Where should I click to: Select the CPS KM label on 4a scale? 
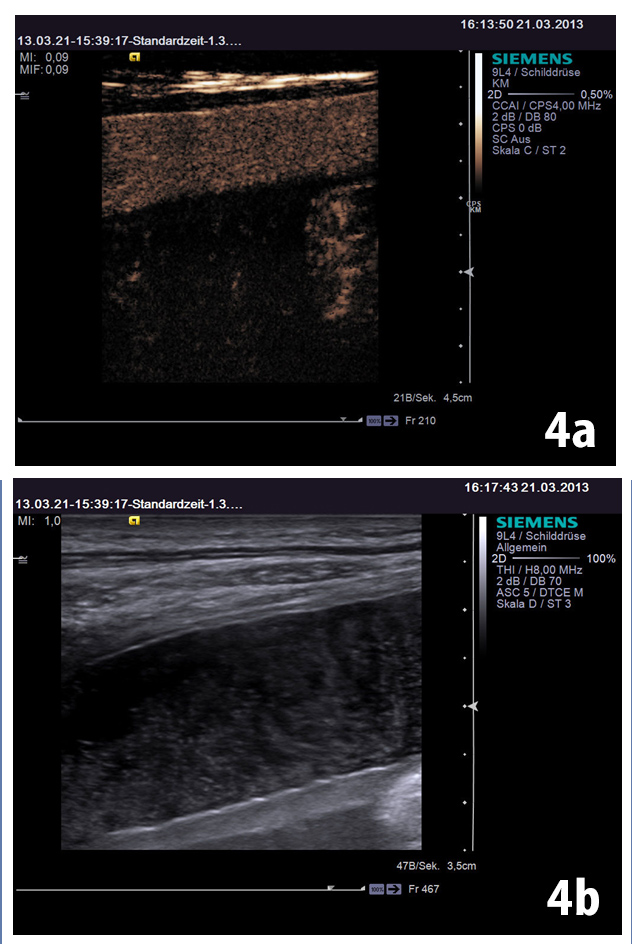474,207
